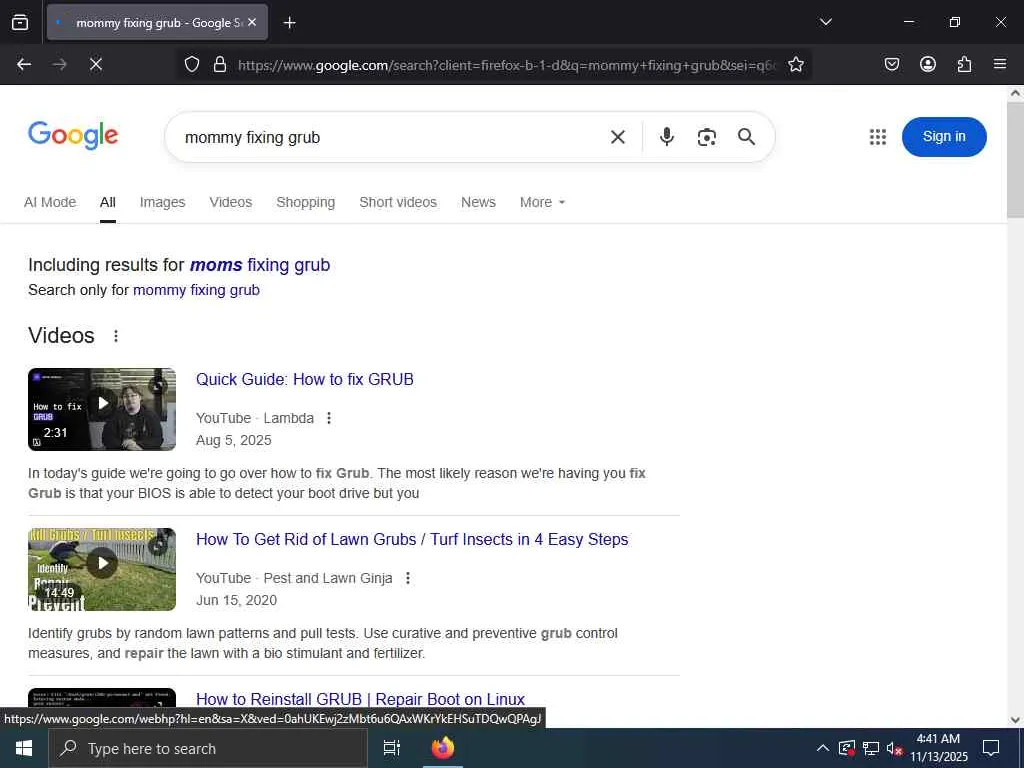Image resolution: width=1024 pixels, height=768 pixels.
Task: Expand the More dropdown
Action: click(542, 202)
